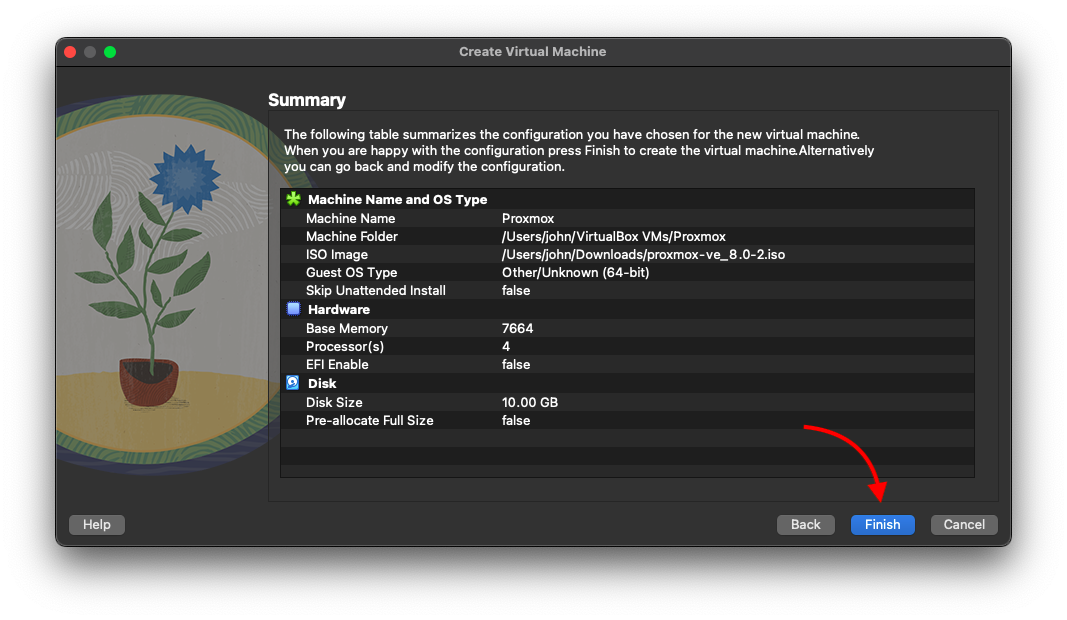
Task: Select the Guest OS Type row label
Action: coord(351,272)
